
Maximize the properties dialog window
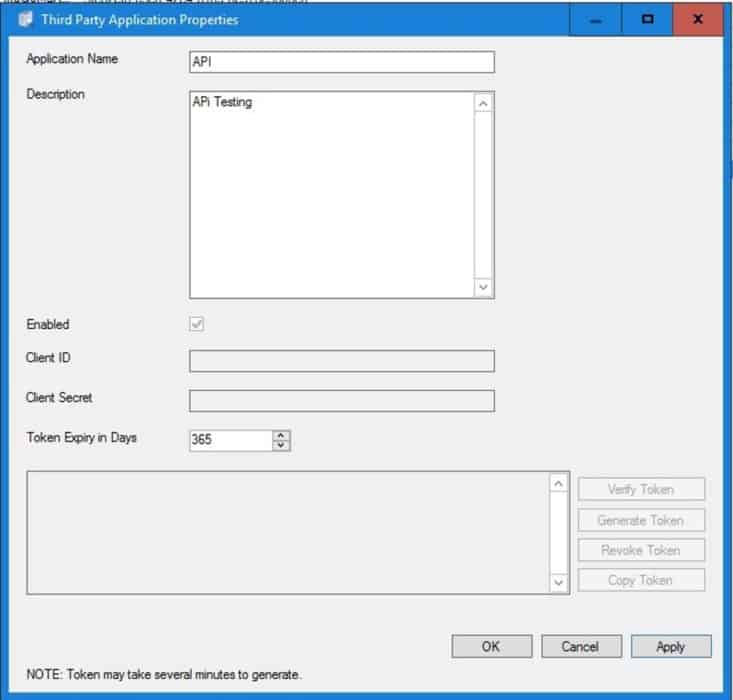coord(648,19)
